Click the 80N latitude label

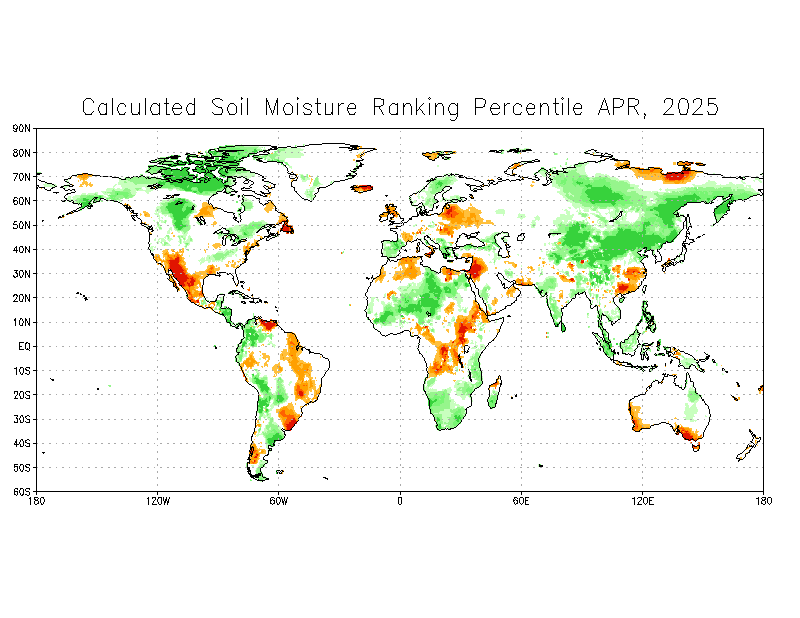22,153
